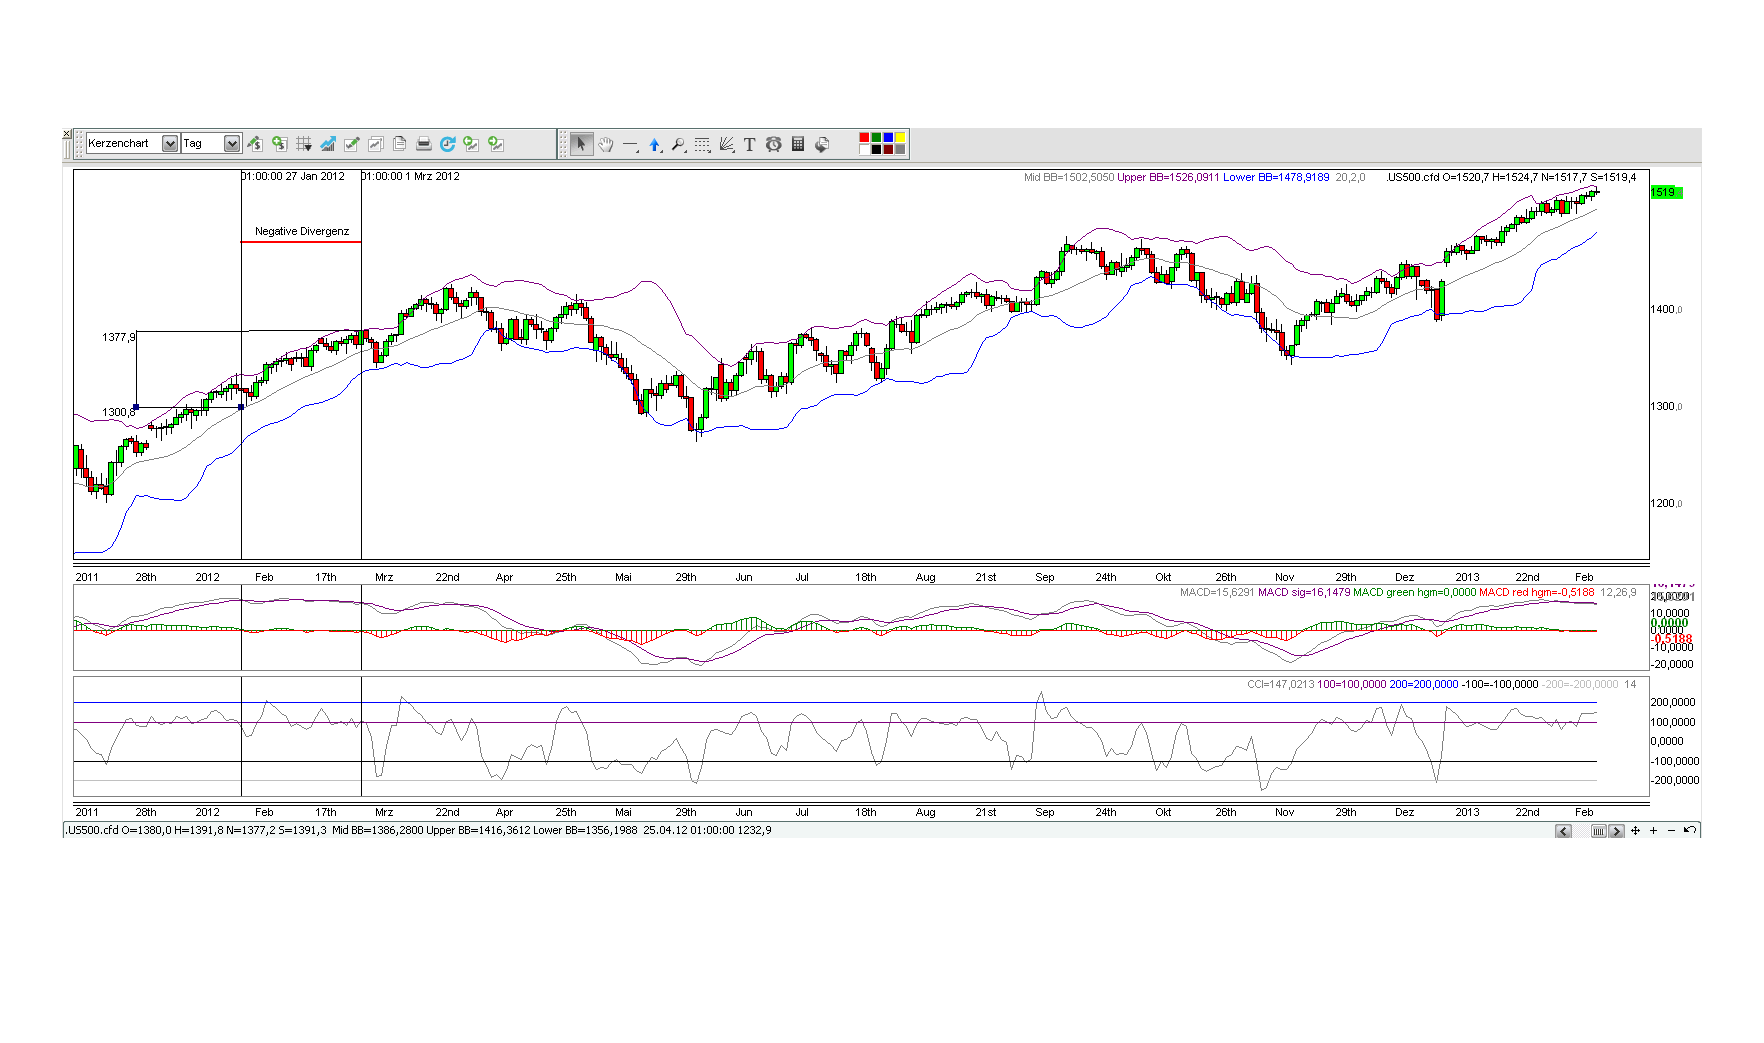1764x1043 pixels.
Task: Pick the white color swatch
Action: coord(865,150)
